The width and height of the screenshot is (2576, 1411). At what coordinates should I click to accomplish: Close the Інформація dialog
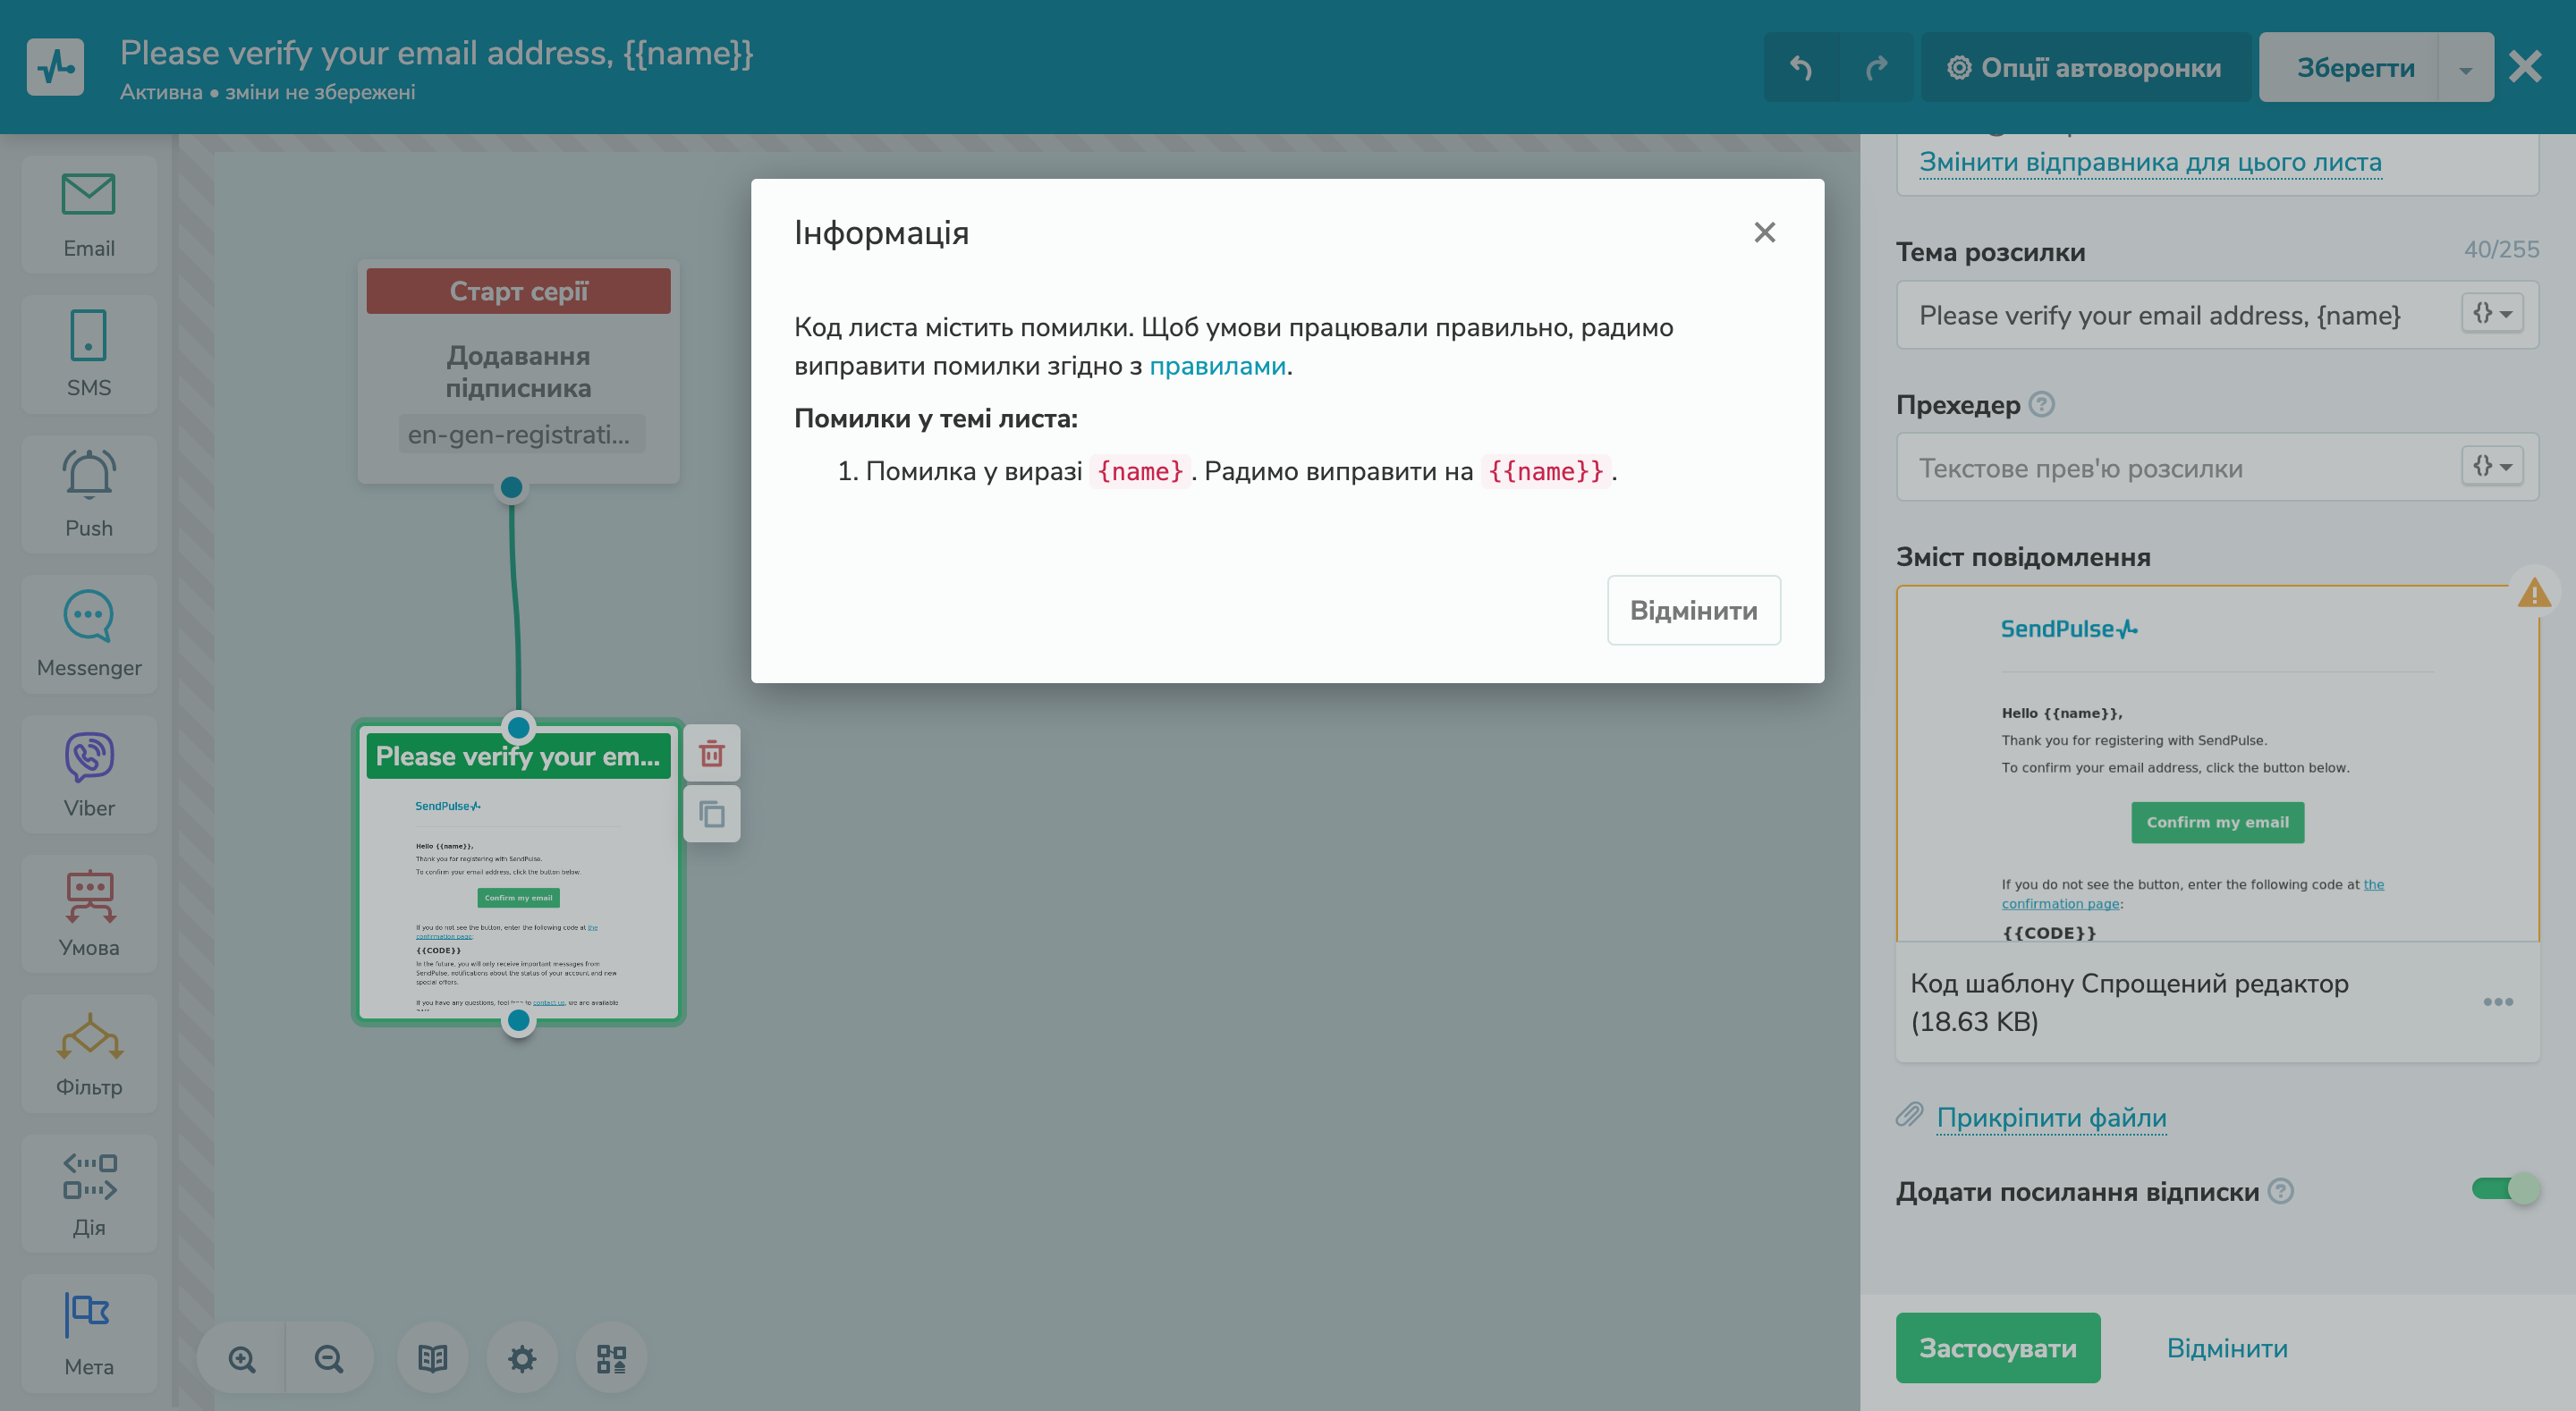tap(1764, 232)
